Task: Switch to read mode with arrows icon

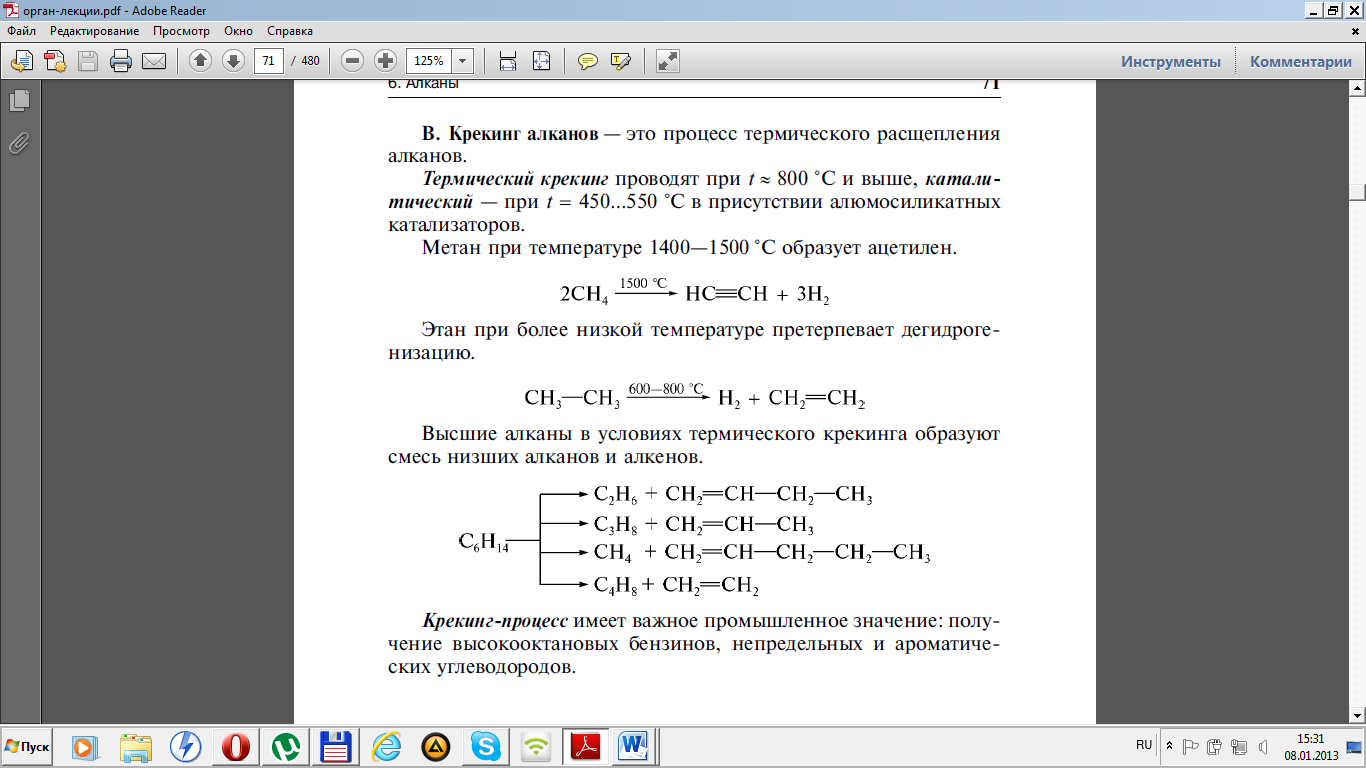Action: click(x=668, y=61)
